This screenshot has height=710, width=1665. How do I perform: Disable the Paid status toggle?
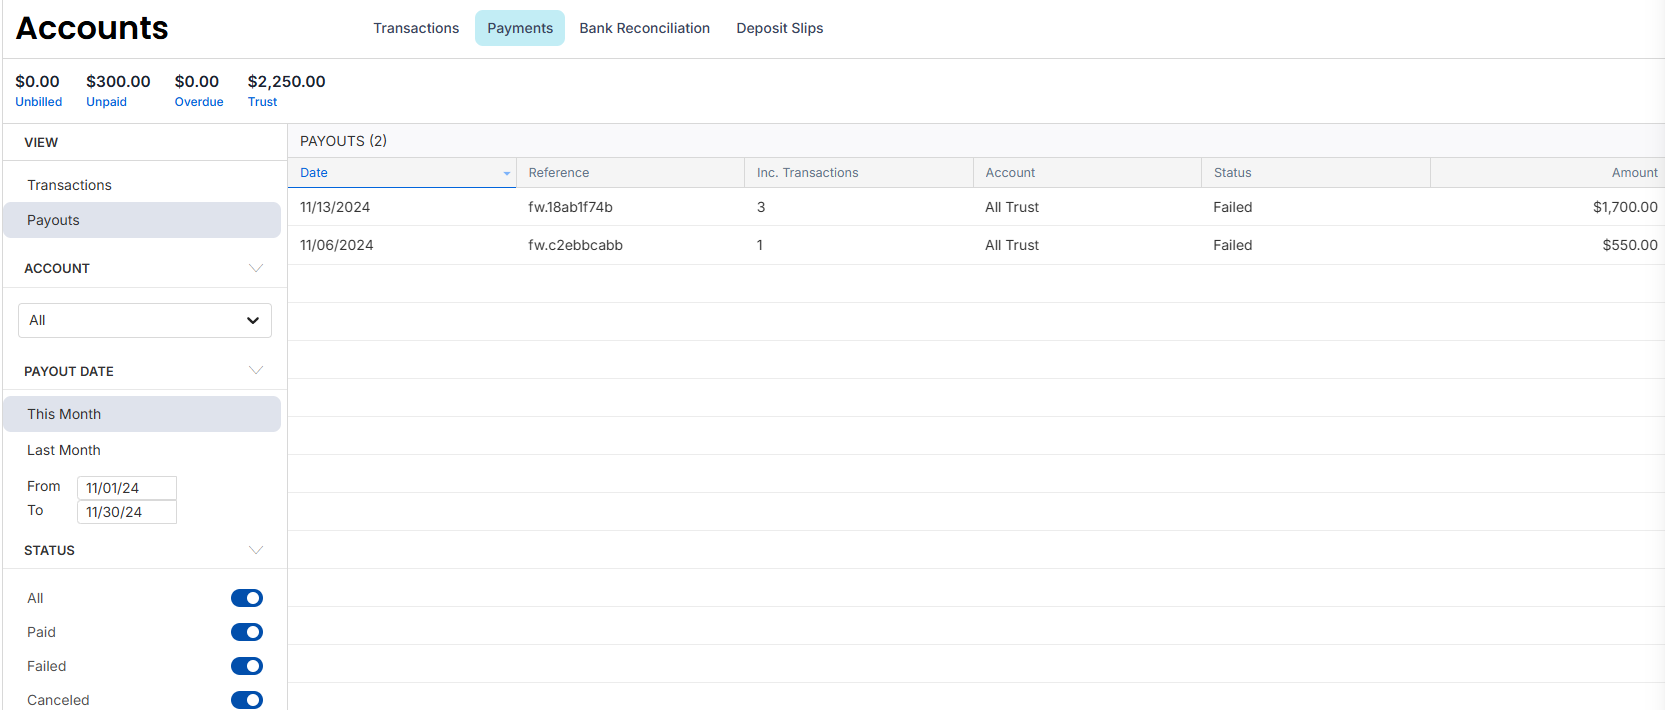pos(246,632)
